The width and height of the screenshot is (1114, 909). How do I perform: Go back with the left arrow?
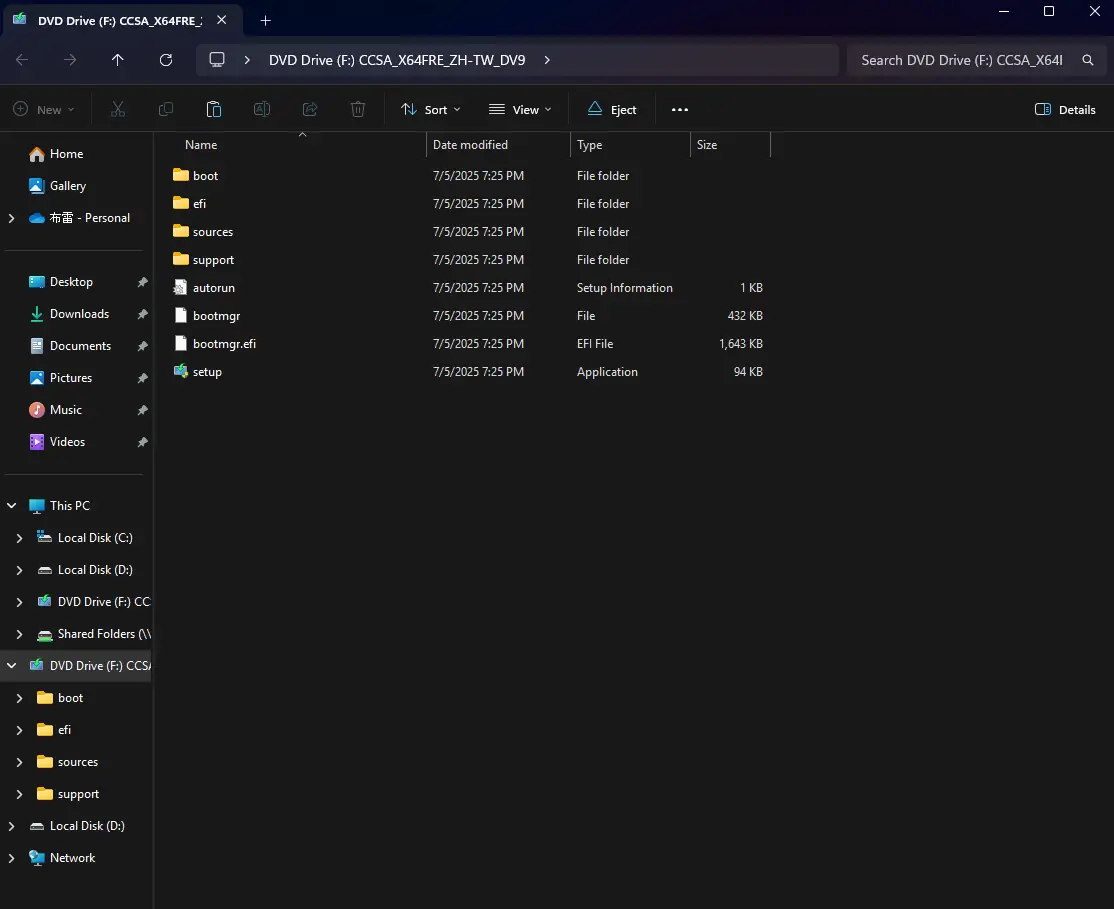[22, 60]
